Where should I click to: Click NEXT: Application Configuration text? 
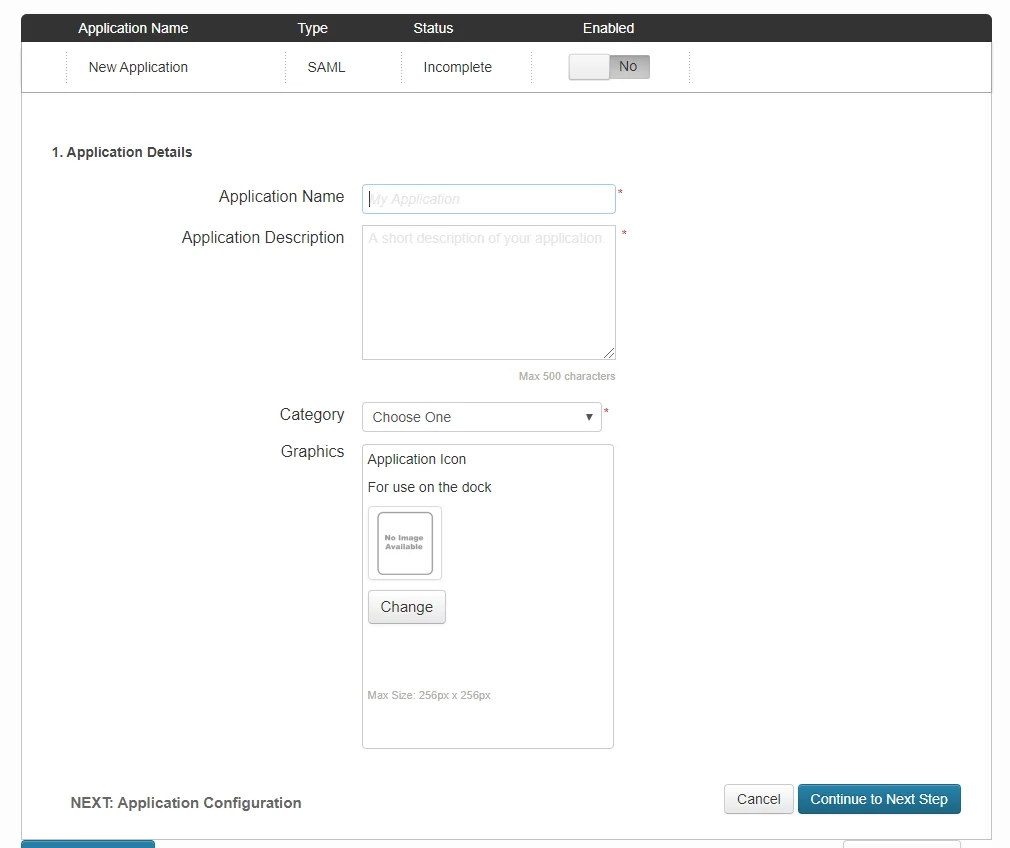tap(185, 802)
